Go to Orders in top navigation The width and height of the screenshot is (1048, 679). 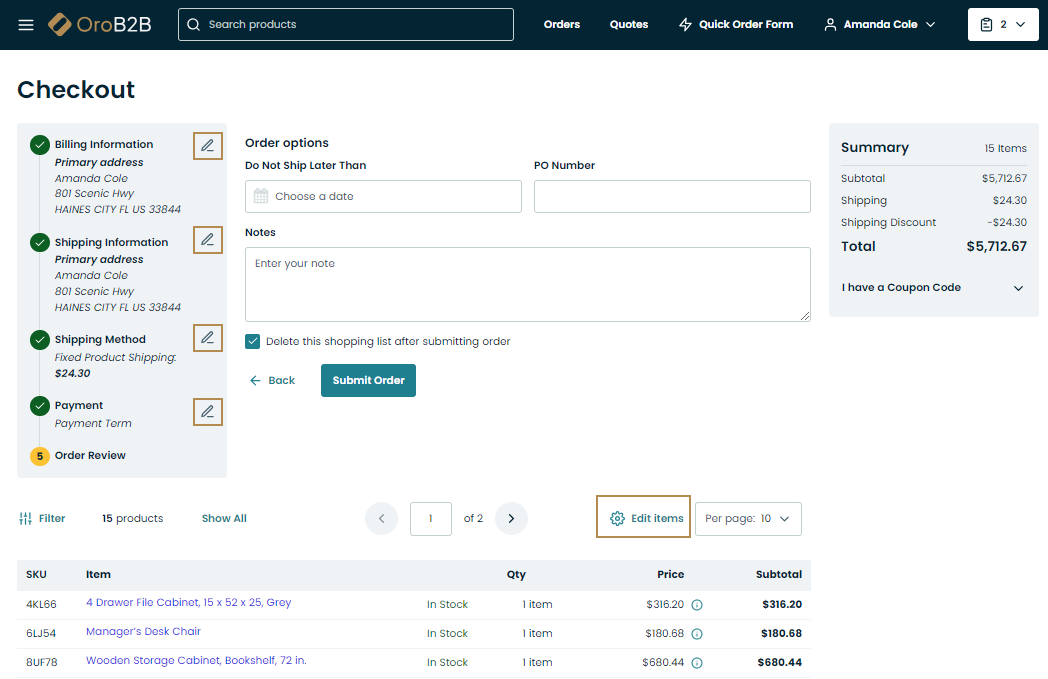click(x=561, y=25)
